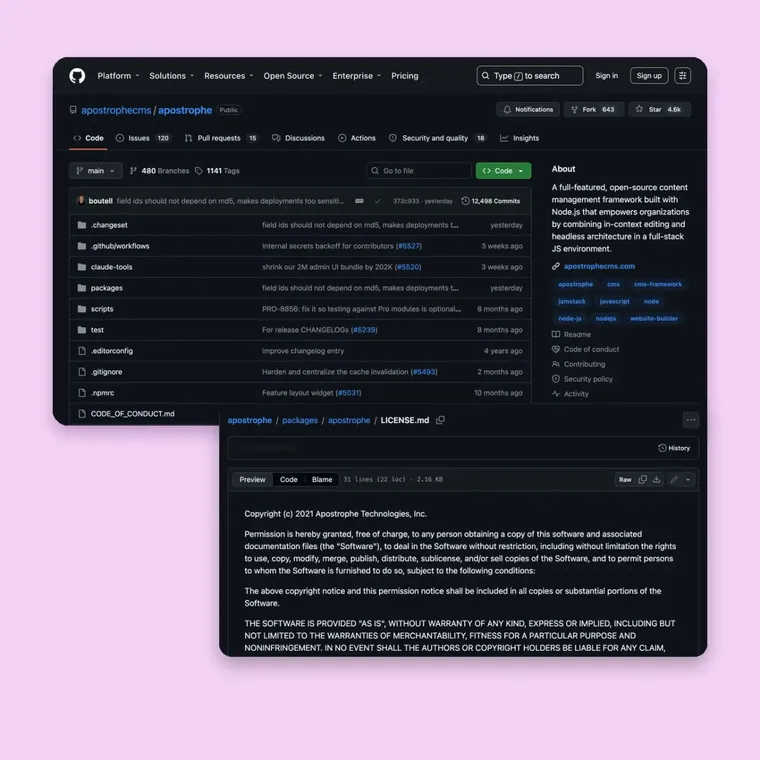Fork the repository with Fork 643

pyautogui.click(x=593, y=110)
